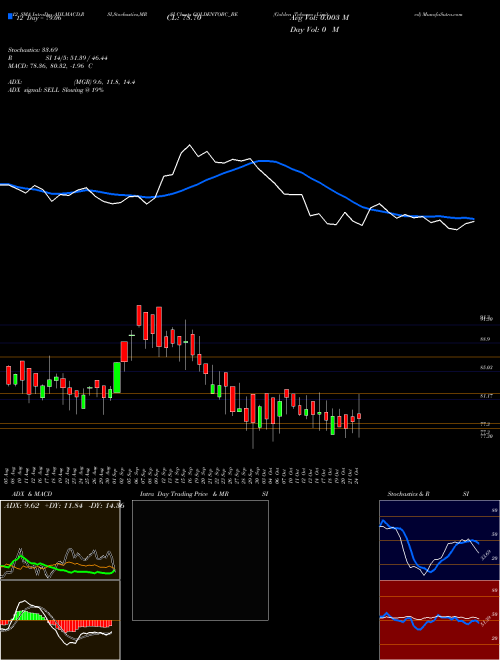Click the 81.17 price axis label

click(486, 396)
